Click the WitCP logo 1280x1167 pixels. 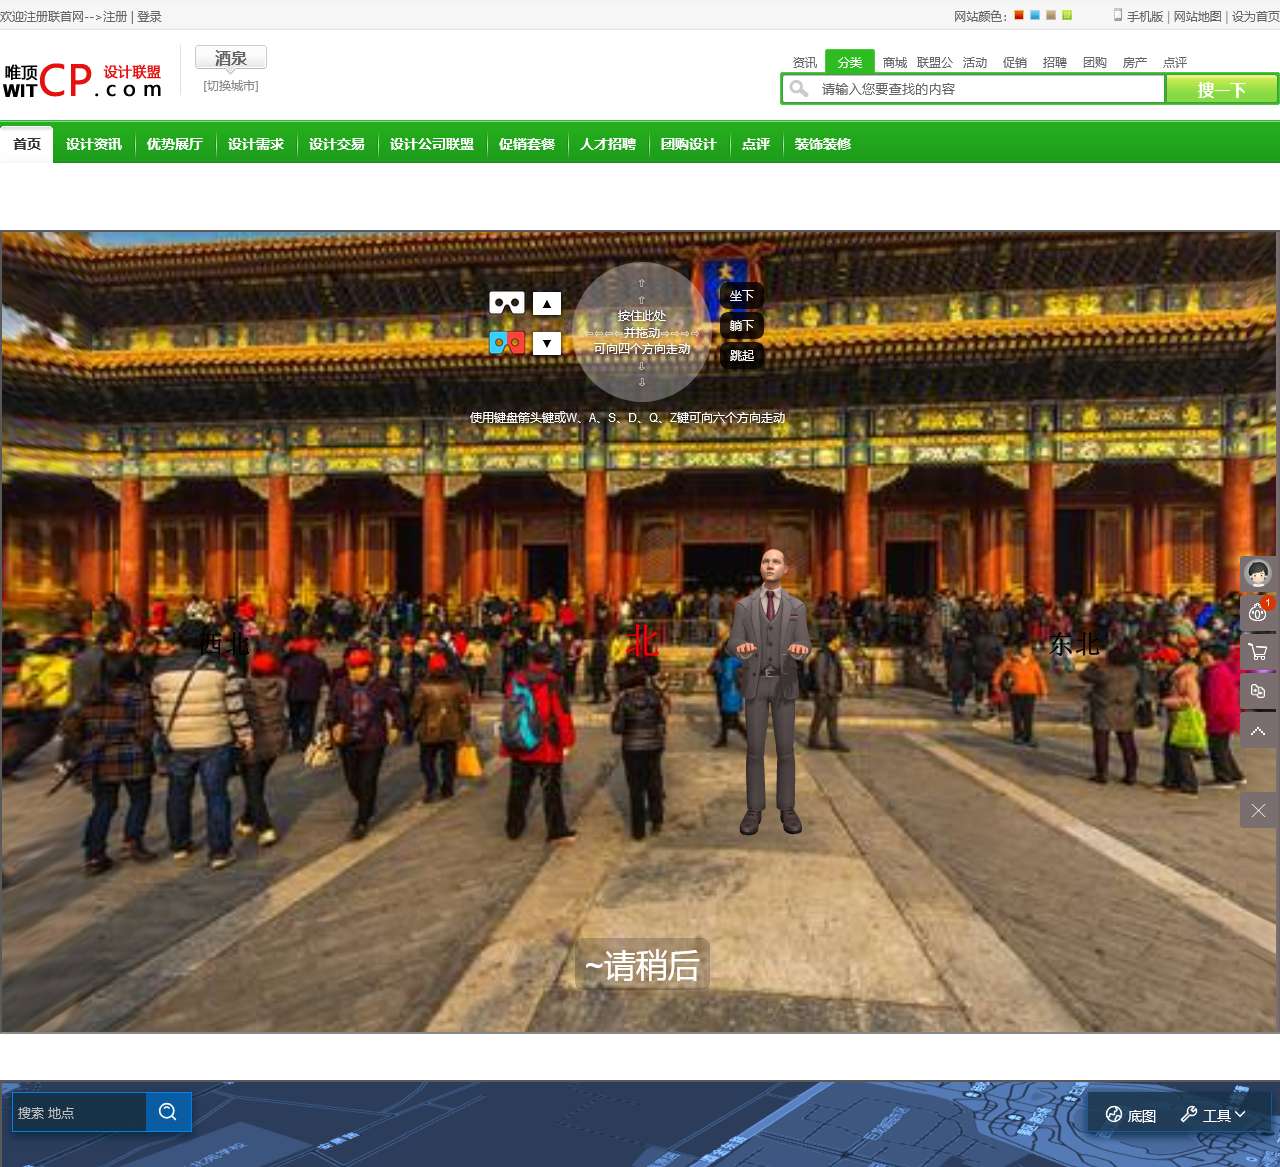[82, 80]
